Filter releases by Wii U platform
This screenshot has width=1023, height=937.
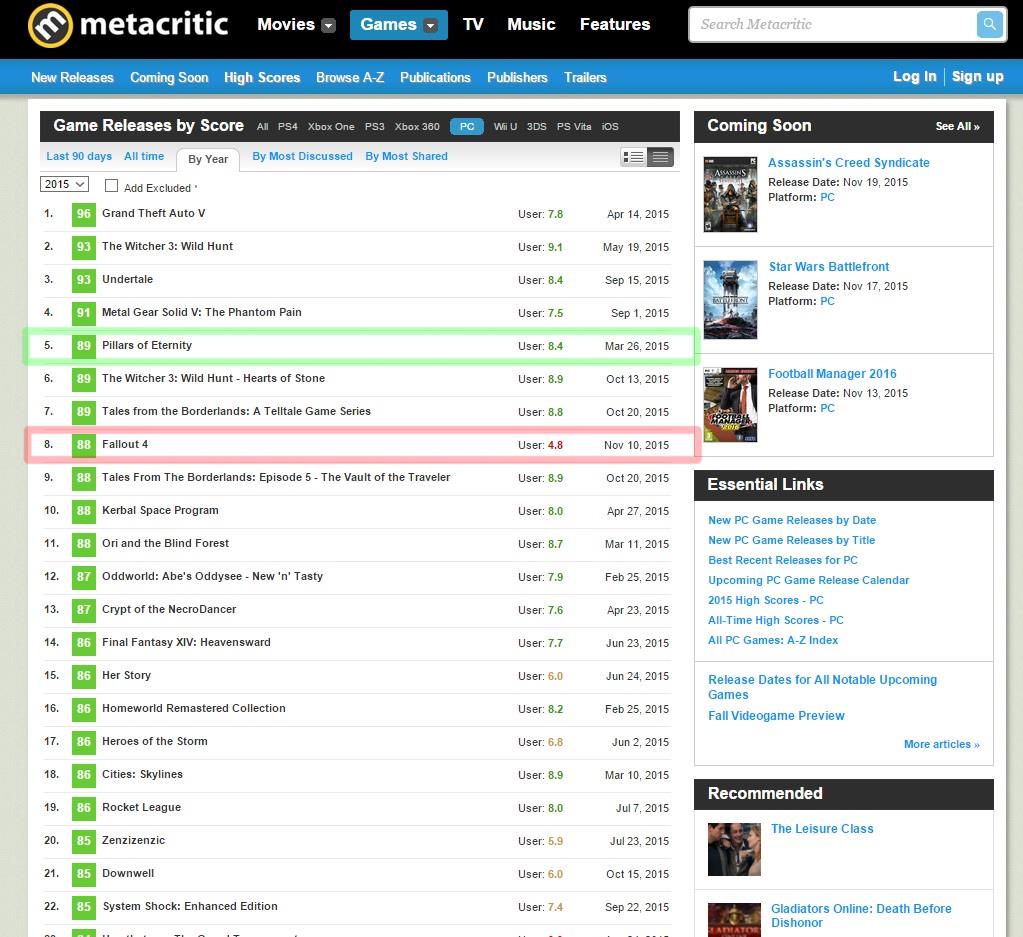(x=506, y=127)
